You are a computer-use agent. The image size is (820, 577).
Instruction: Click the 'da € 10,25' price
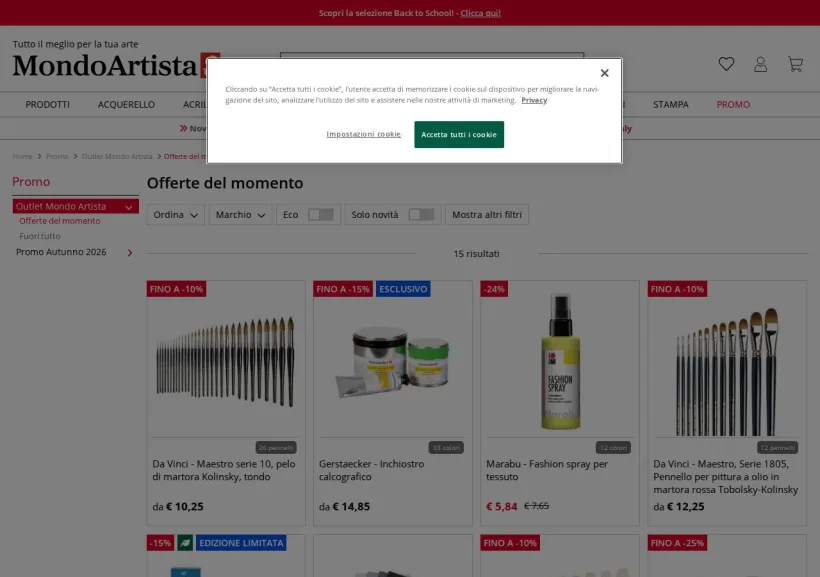point(178,506)
